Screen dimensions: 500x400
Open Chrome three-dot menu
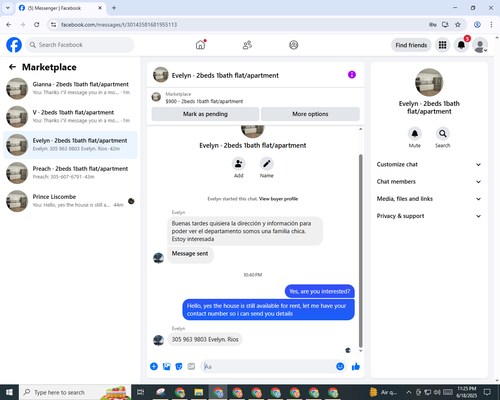(491, 25)
